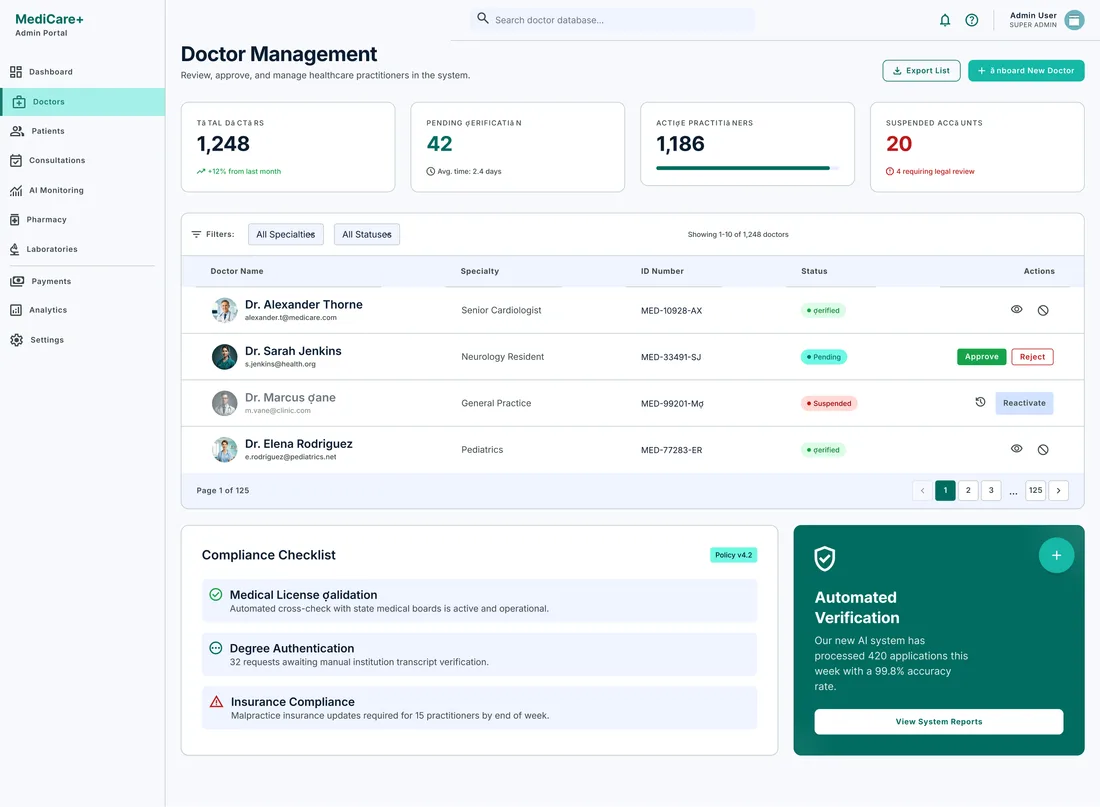Click the Suspended status badge
This screenshot has height=807, width=1100.
click(829, 404)
